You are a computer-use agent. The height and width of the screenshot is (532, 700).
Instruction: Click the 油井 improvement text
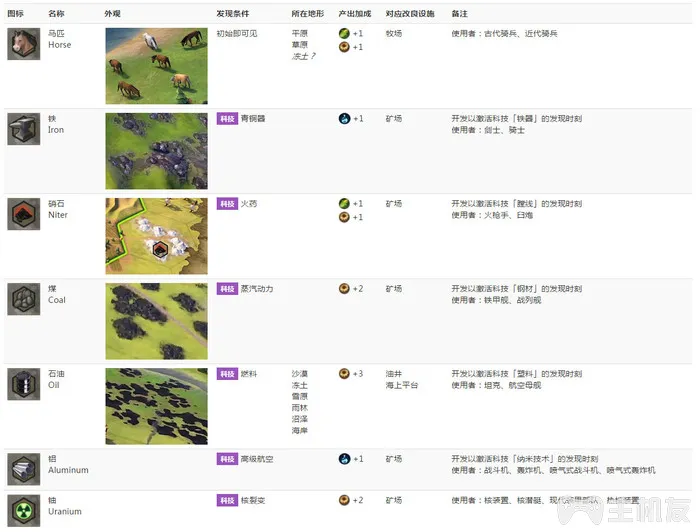coord(394,374)
